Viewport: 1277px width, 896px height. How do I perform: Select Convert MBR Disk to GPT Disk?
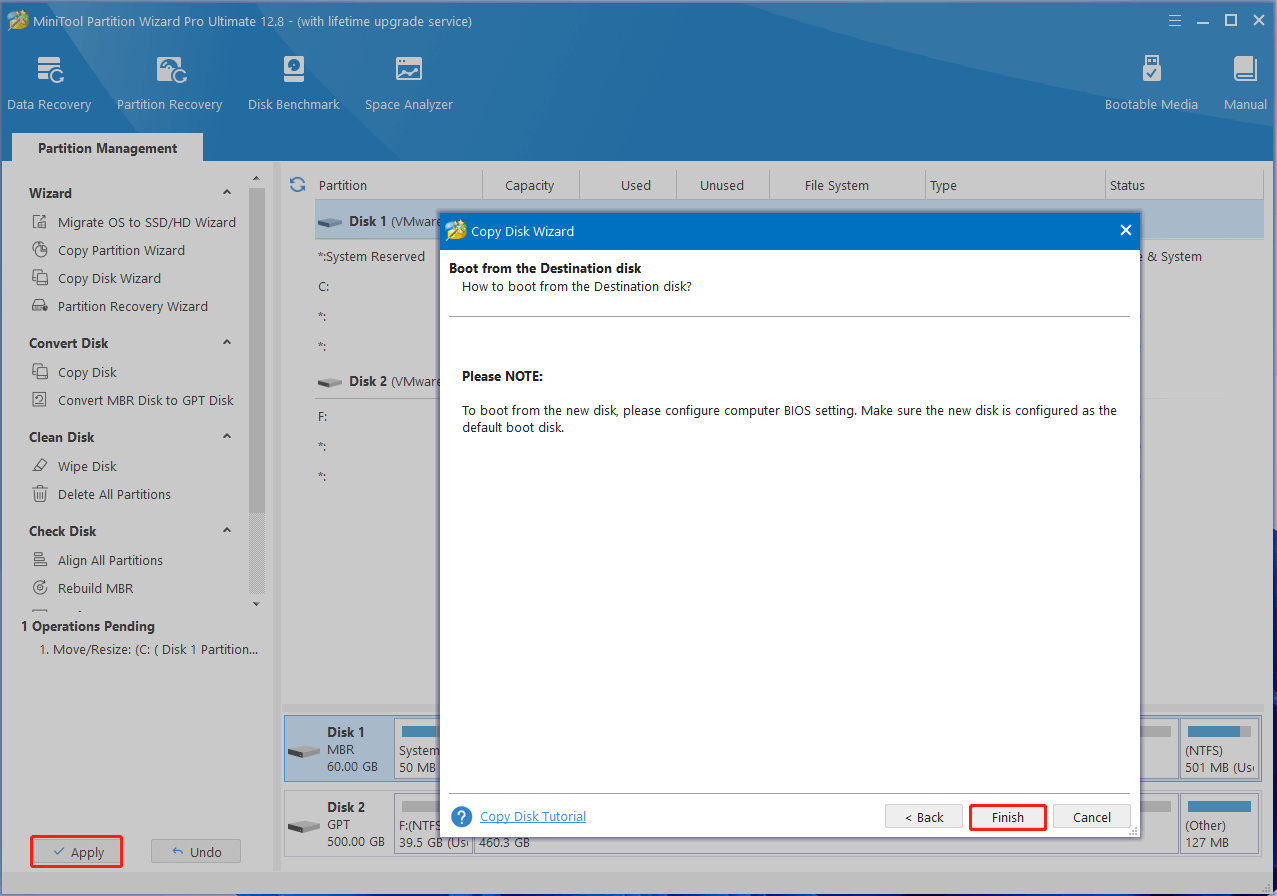(145, 400)
